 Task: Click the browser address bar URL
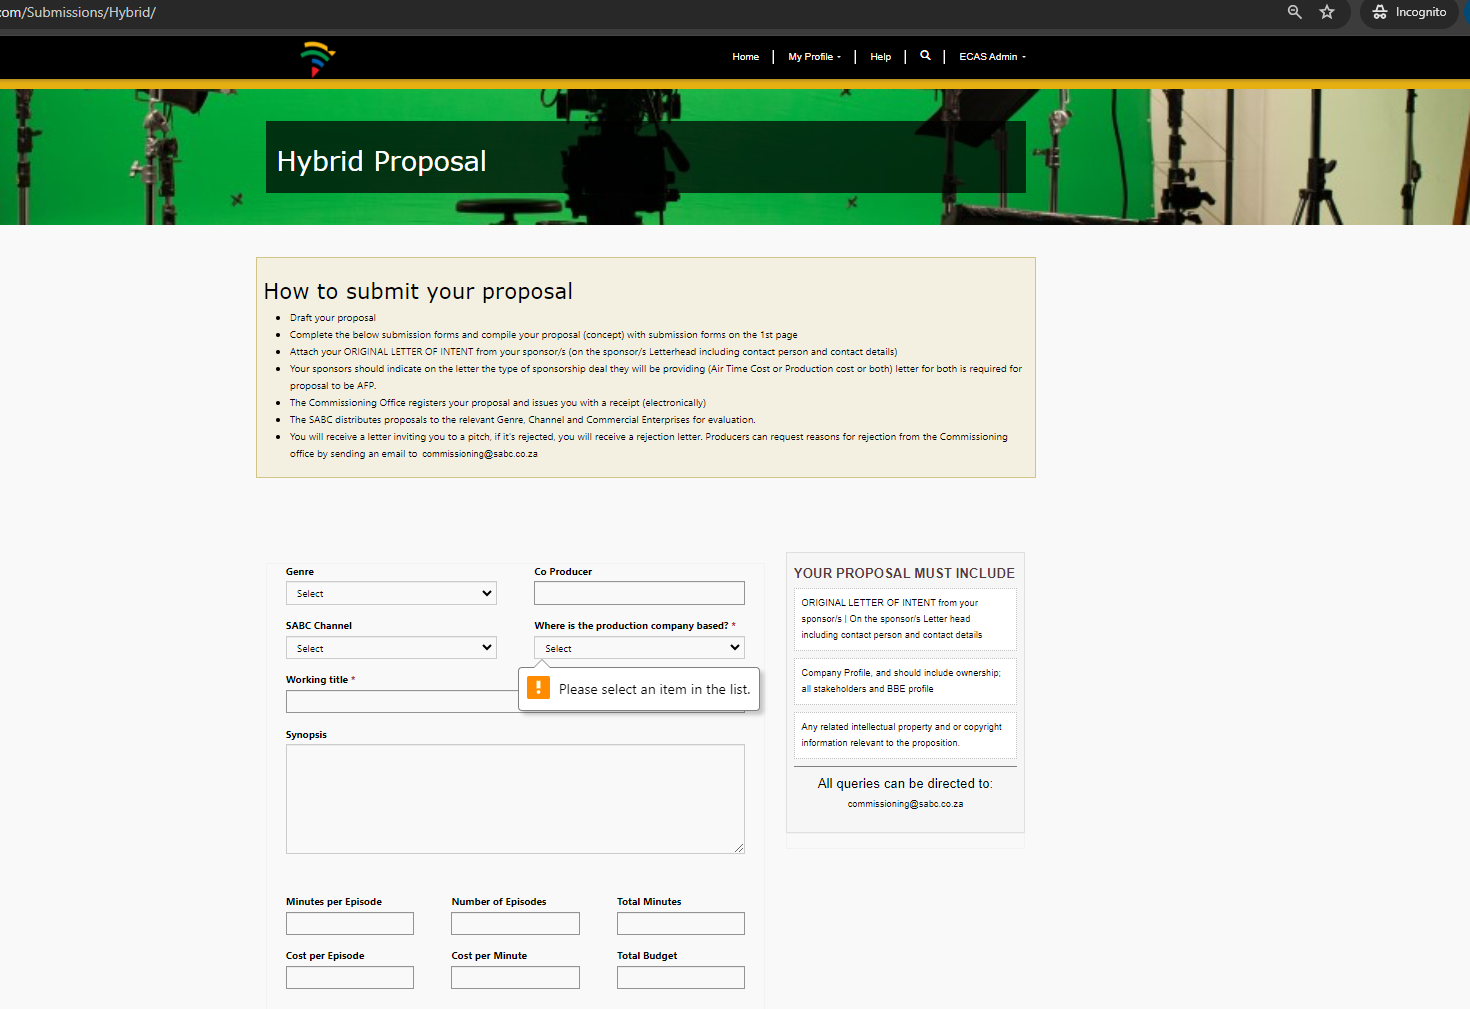[x=78, y=12]
